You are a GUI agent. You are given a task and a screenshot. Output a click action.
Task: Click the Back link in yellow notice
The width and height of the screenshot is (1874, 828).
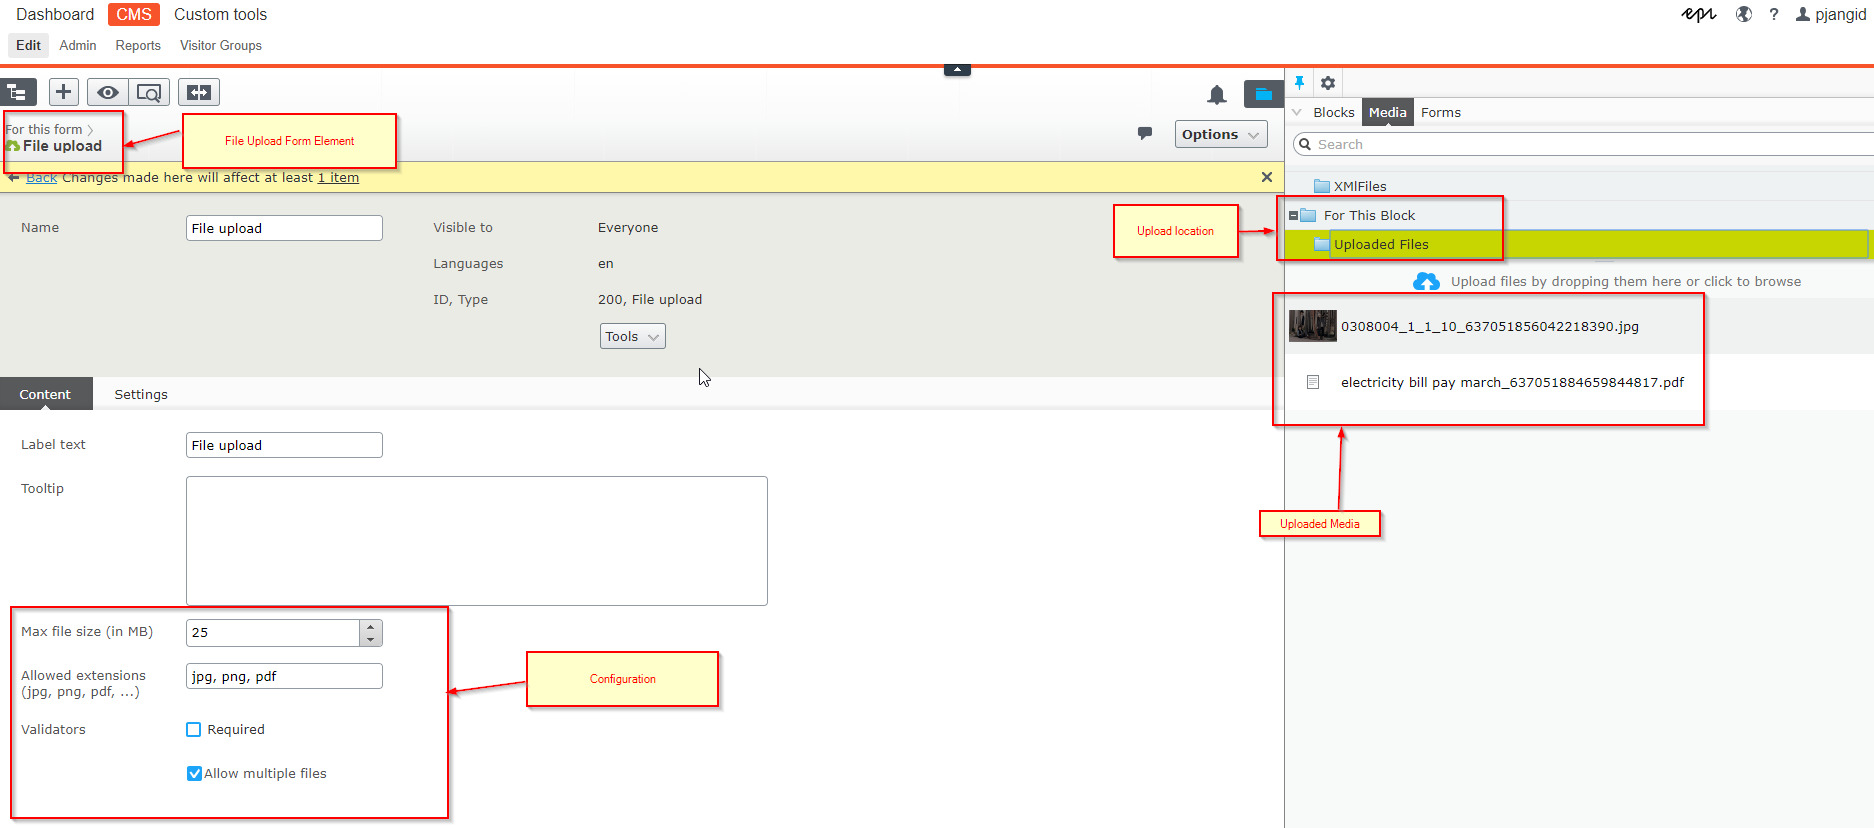pyautogui.click(x=41, y=178)
